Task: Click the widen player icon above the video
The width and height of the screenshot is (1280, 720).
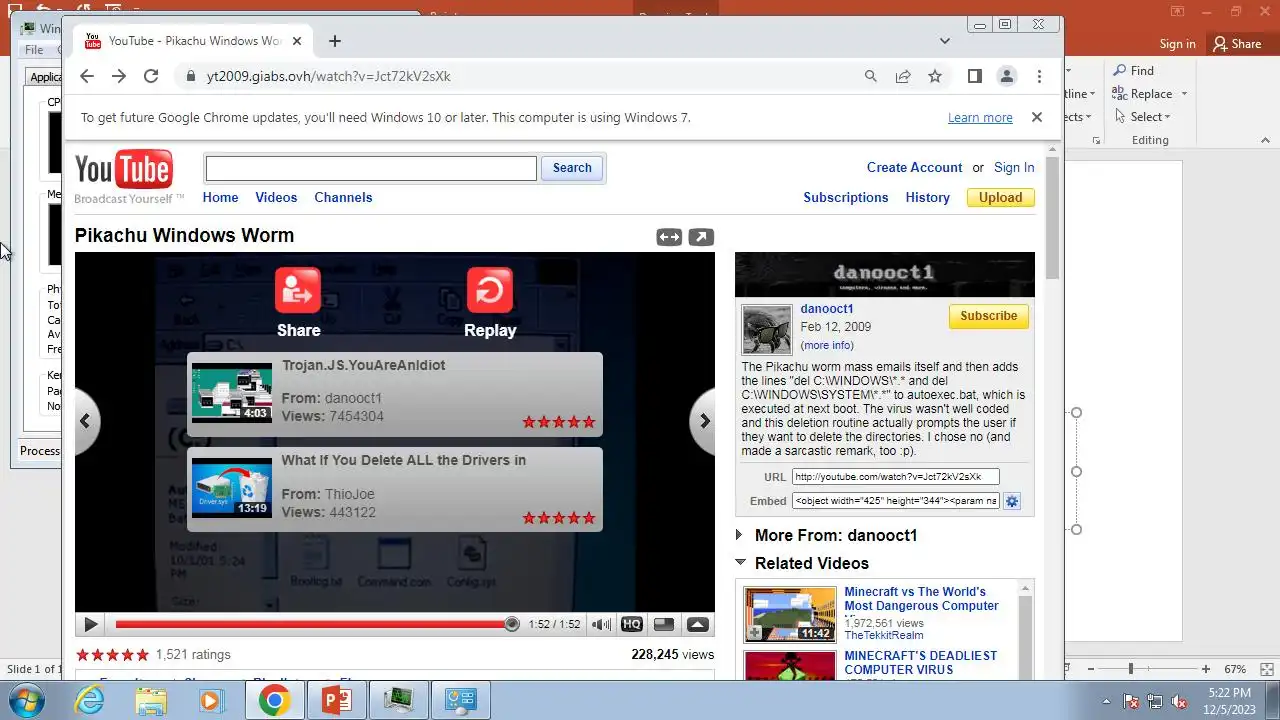Action: [669, 237]
